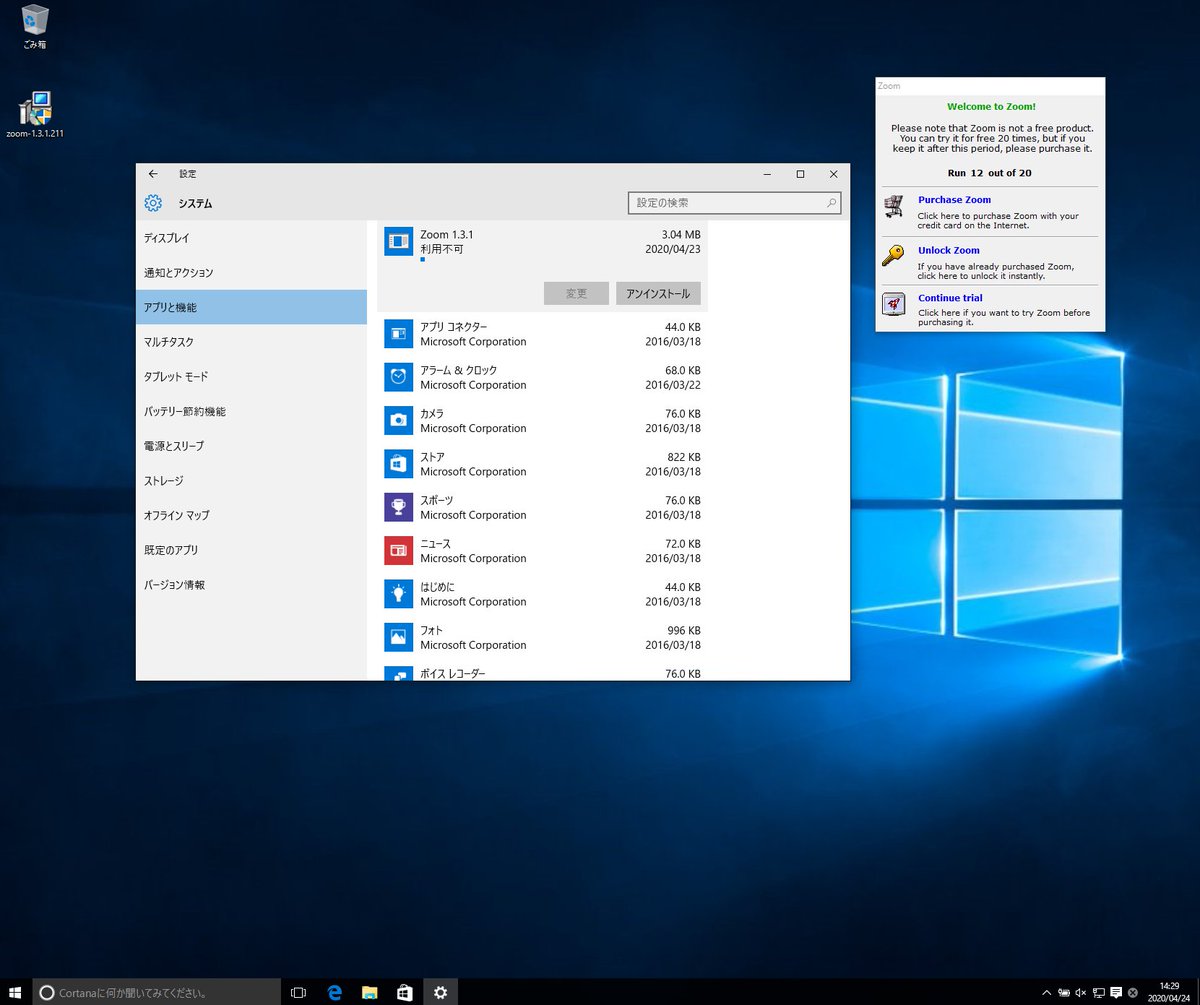The height and width of the screenshot is (1005, 1200).
Task: Click the Continue trial icon in Zoom dialog
Action: coord(893,304)
